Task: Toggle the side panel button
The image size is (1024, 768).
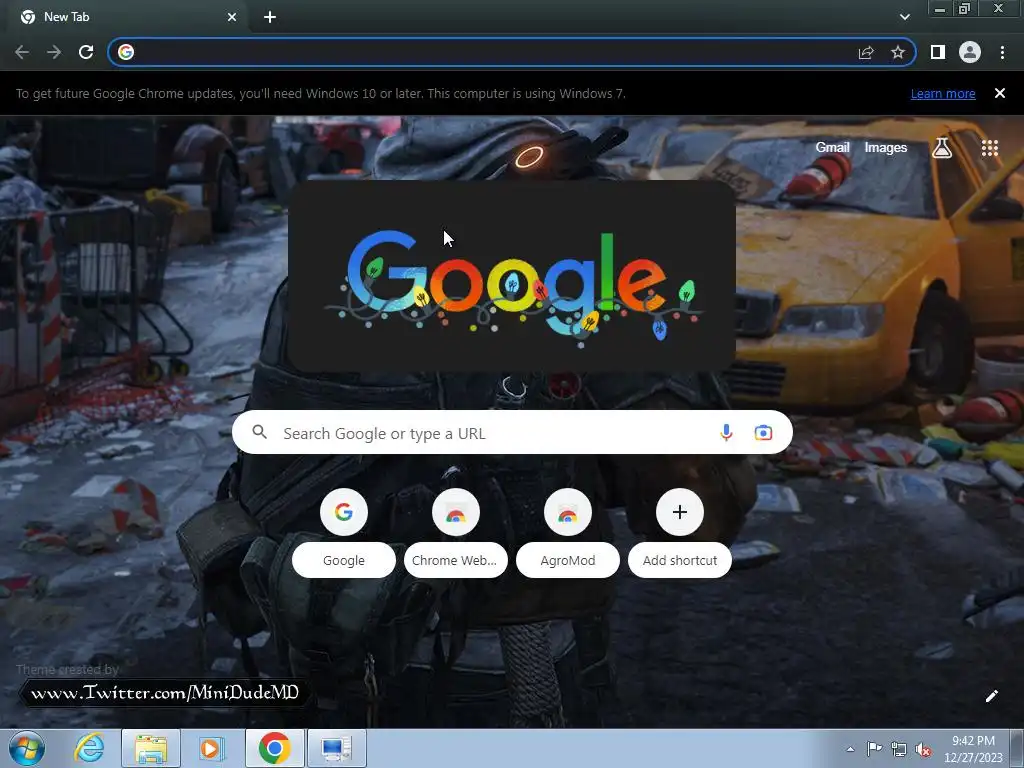Action: 938,52
